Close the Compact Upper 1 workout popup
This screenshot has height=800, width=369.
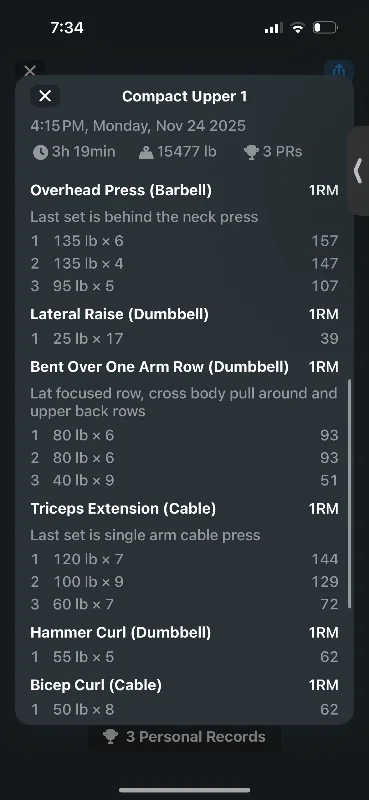[x=45, y=96]
